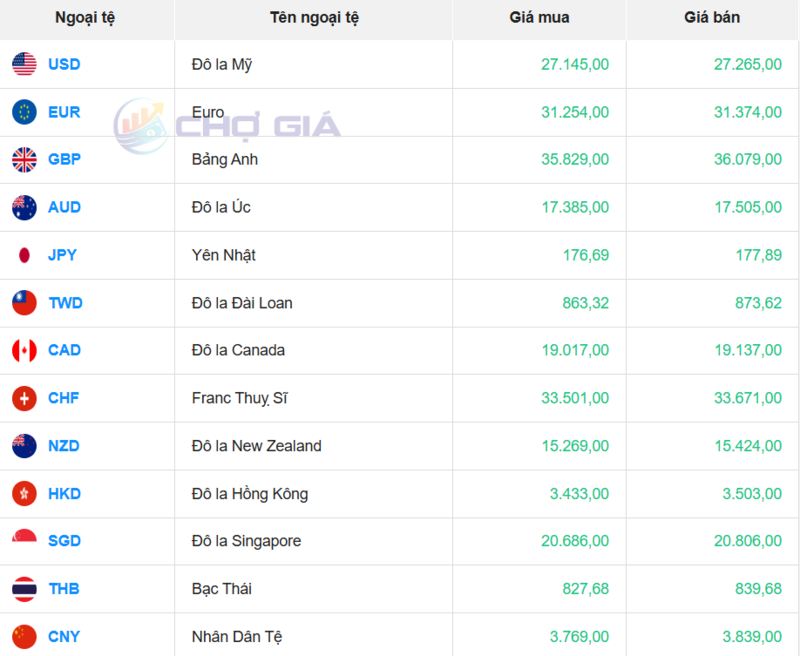The height and width of the screenshot is (656, 800).
Task: Click the New Zealand flag icon
Action: coord(24,446)
